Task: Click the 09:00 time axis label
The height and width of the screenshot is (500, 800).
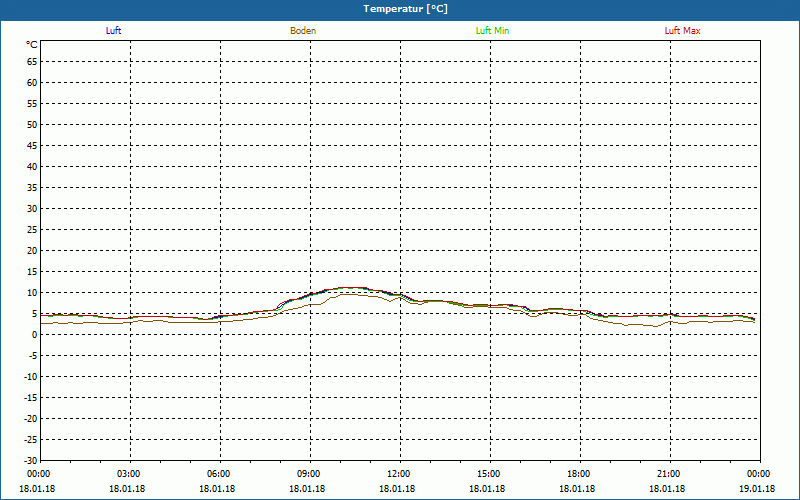Action: 308,474
